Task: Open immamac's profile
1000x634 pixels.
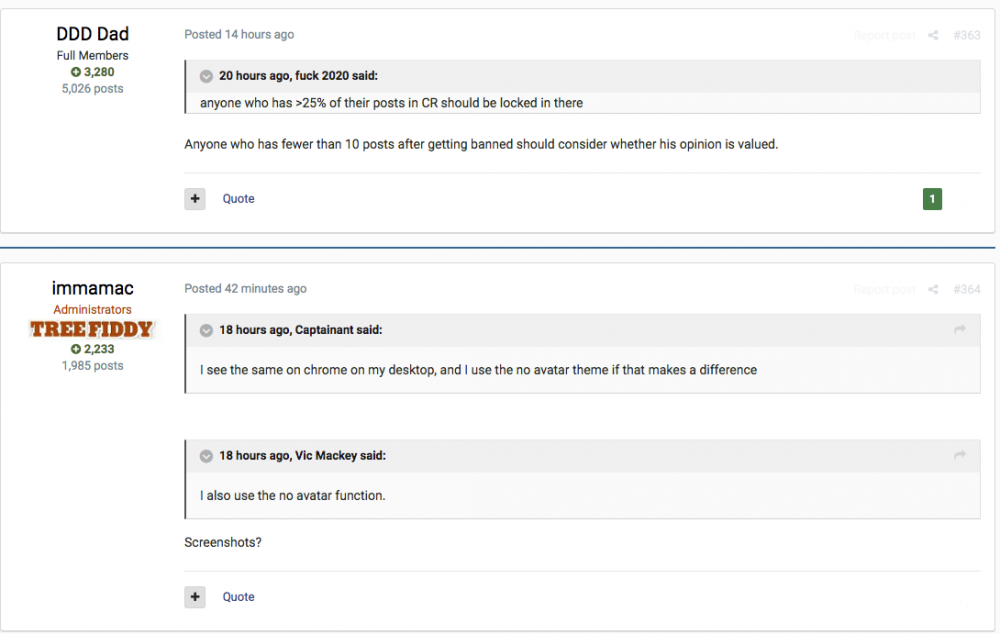Action: [92, 289]
